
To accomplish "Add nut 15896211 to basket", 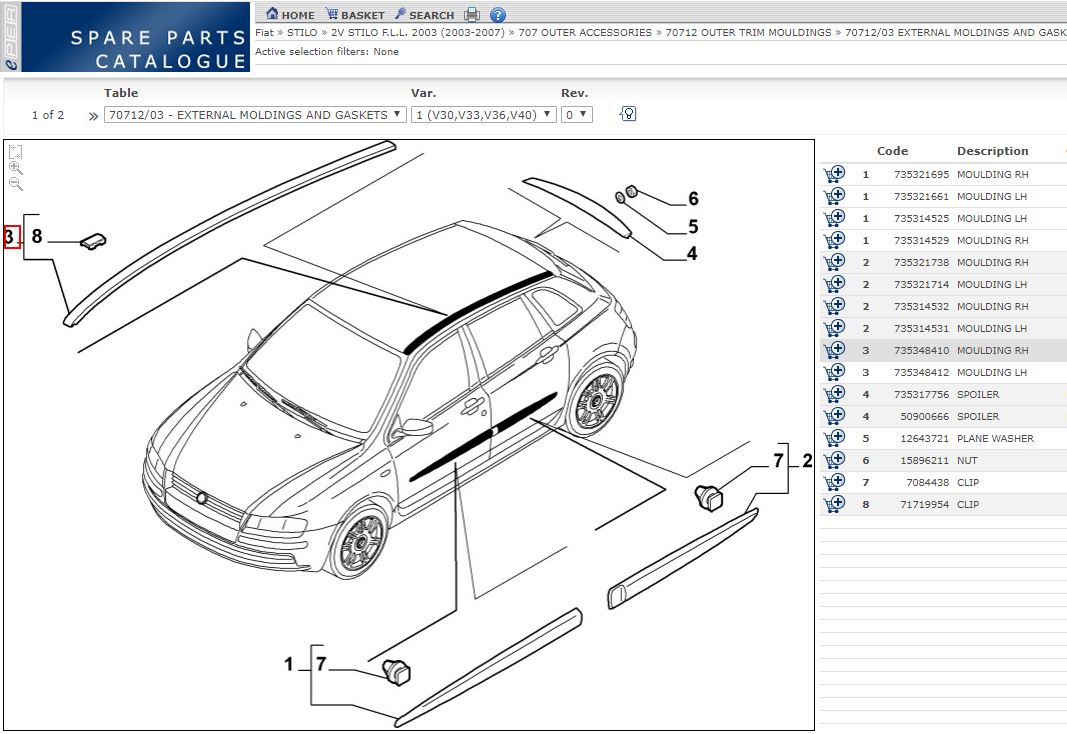I will pos(834,460).
